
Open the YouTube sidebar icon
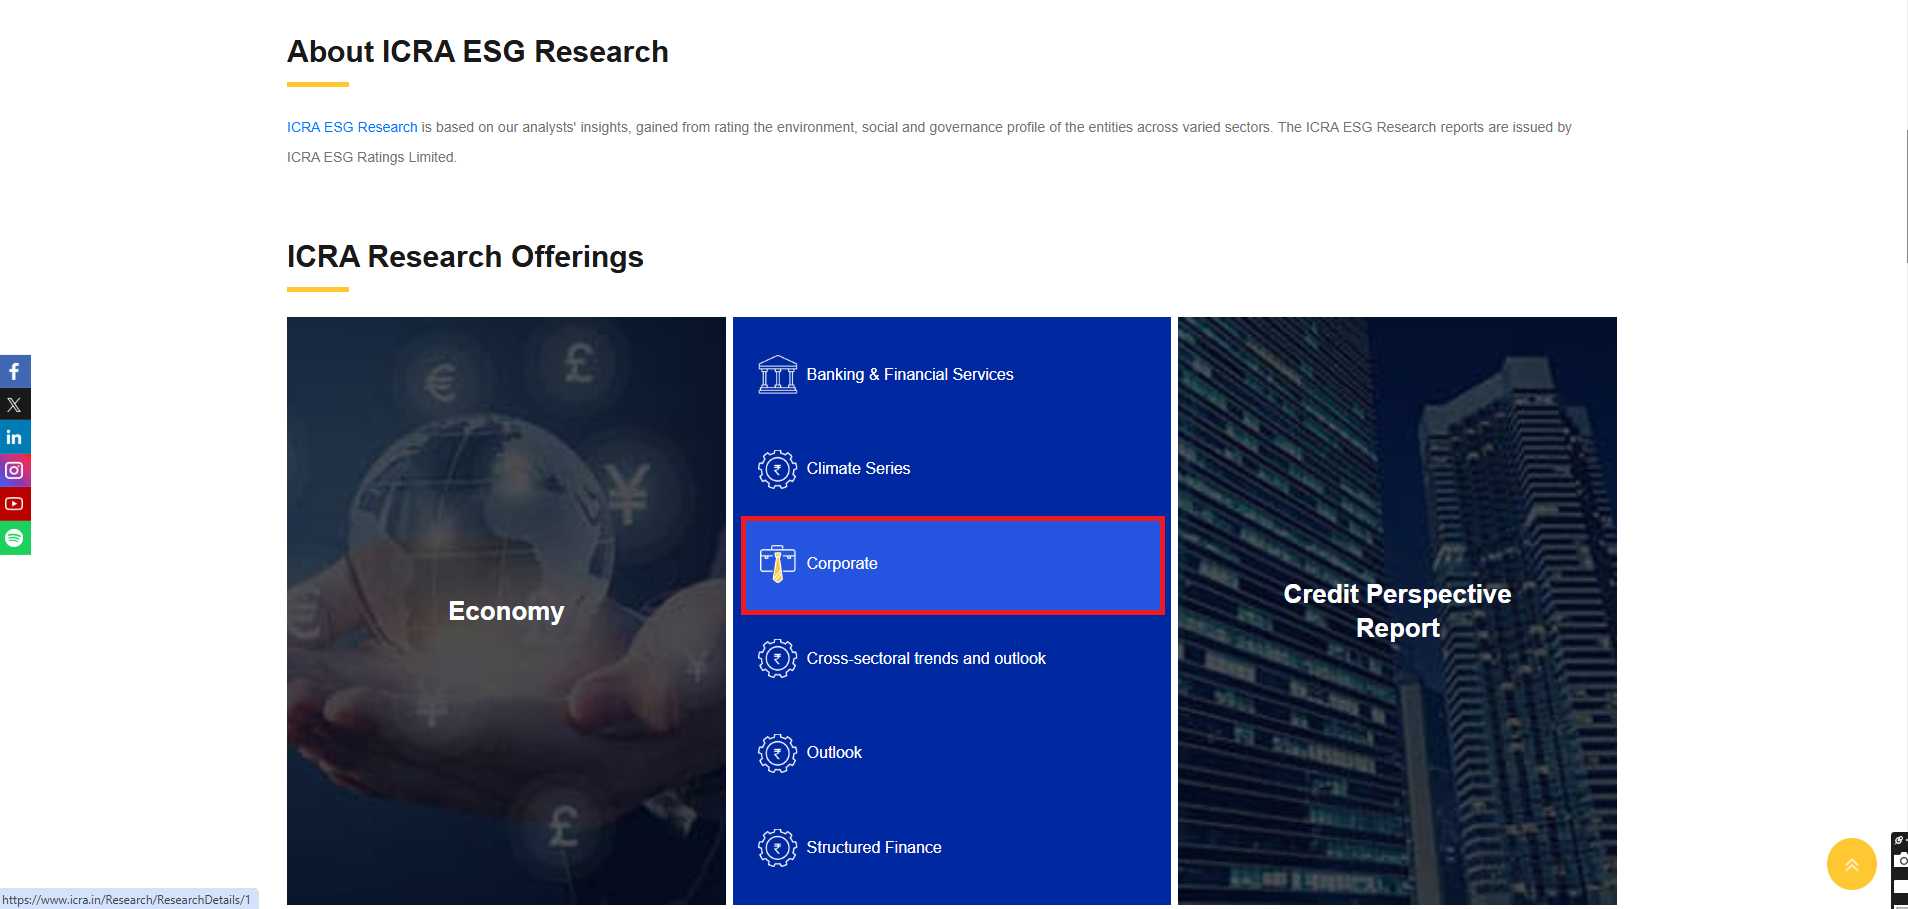point(14,504)
